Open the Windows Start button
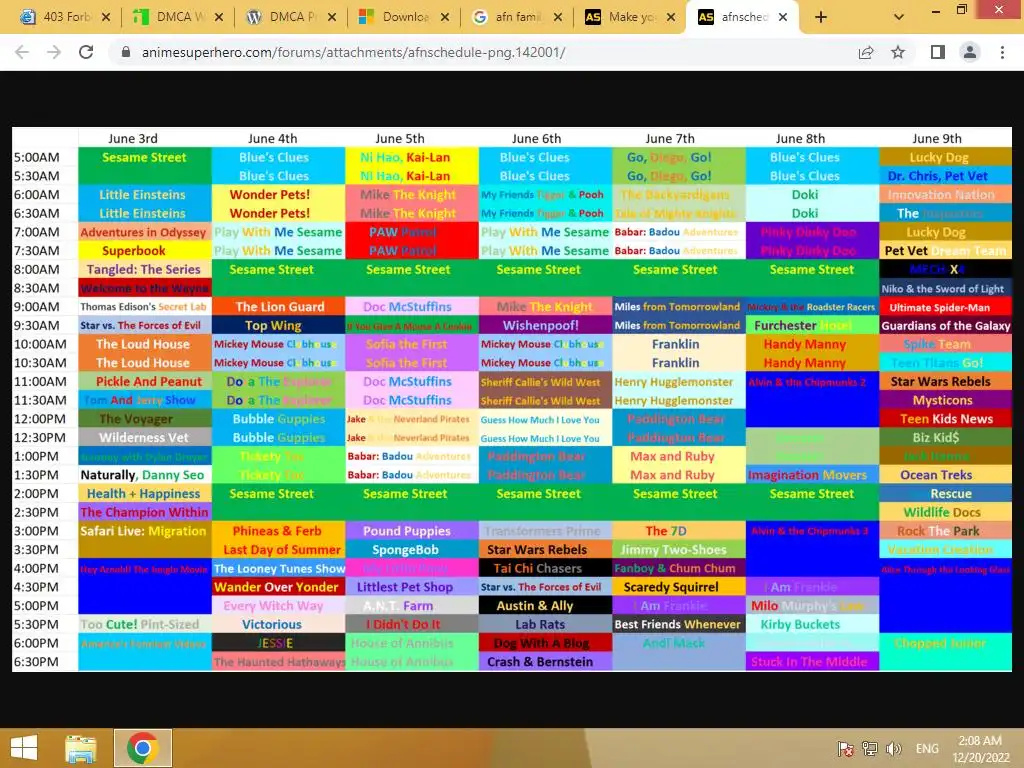Screen dimensions: 1024x768 click(24, 748)
